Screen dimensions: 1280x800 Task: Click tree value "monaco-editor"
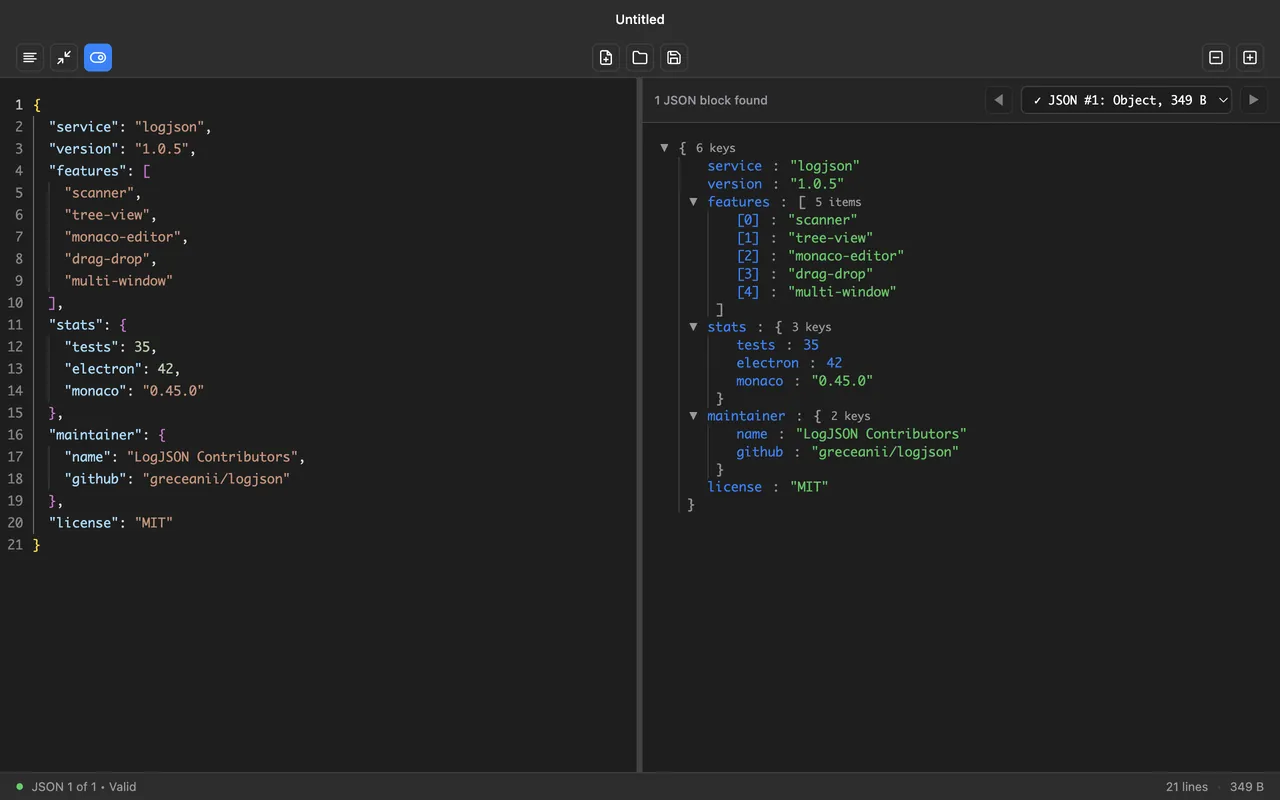click(x=846, y=256)
